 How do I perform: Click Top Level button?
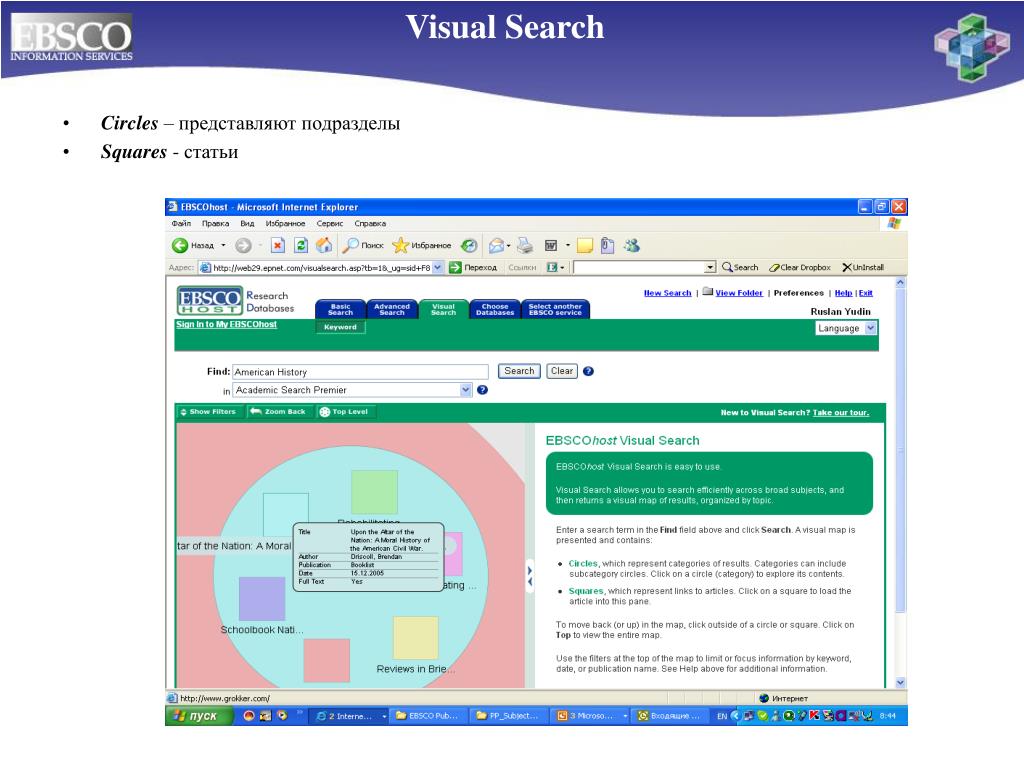coord(344,411)
